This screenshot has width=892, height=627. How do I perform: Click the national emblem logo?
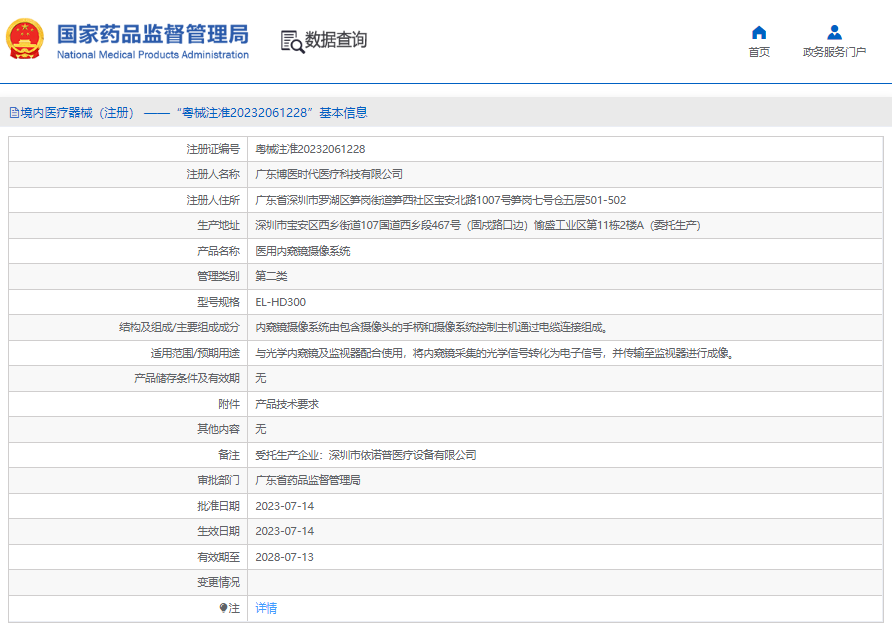click(25, 39)
